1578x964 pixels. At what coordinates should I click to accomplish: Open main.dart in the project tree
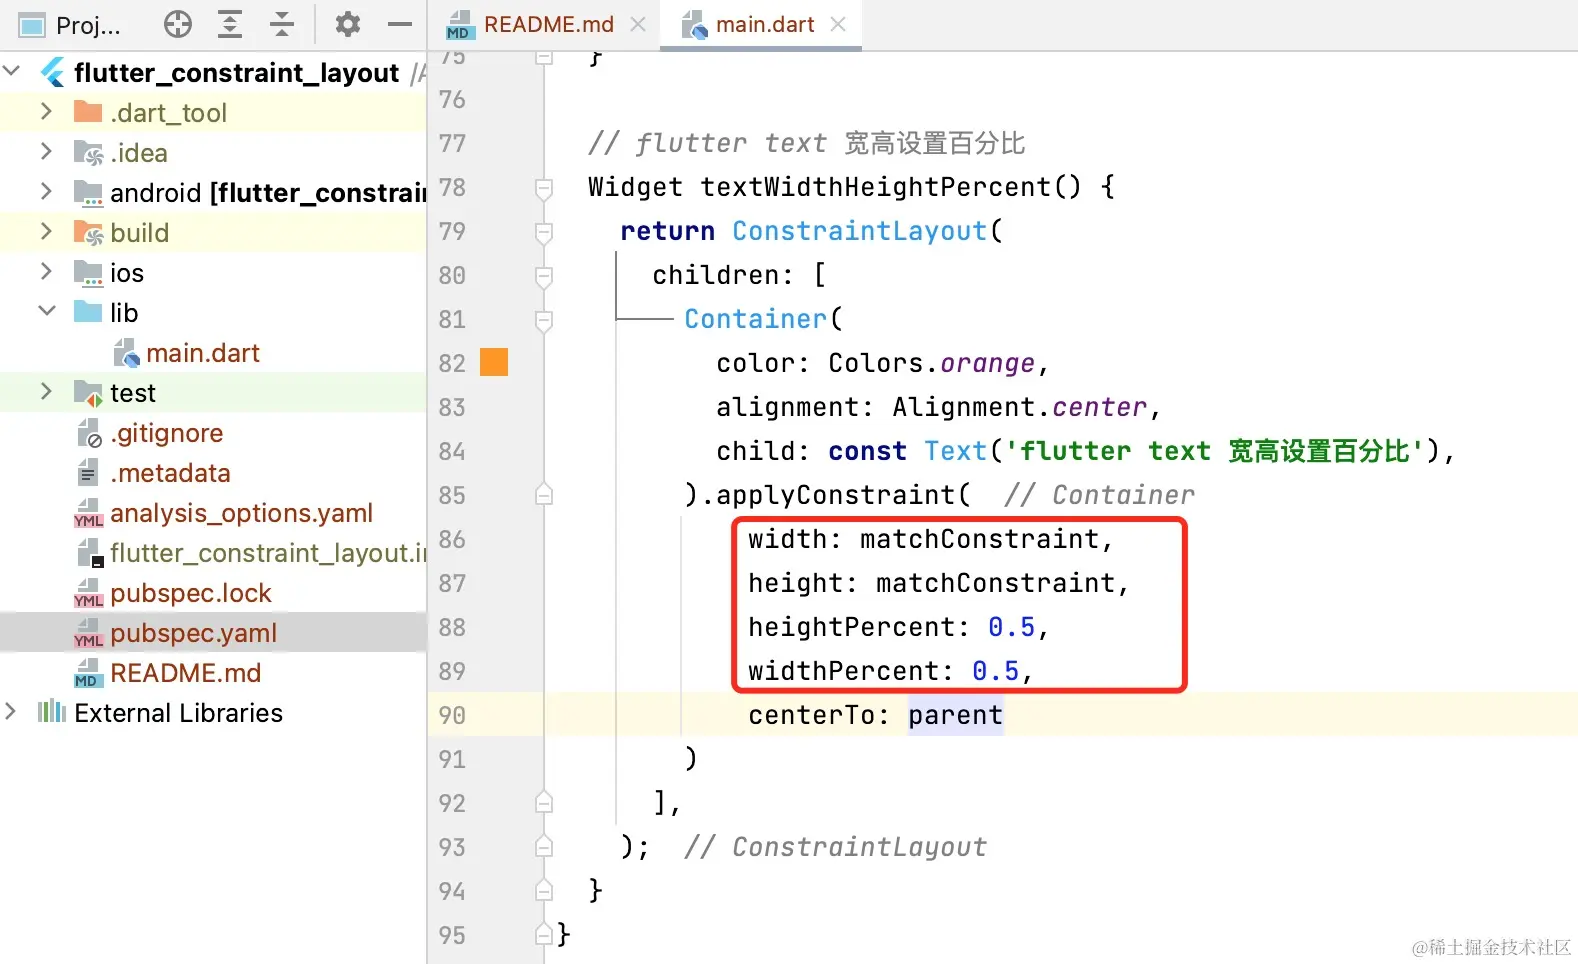tap(203, 353)
